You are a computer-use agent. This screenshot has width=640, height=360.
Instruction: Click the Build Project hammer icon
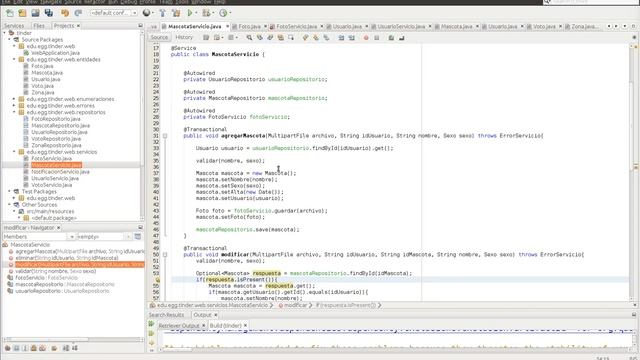click(162, 13)
